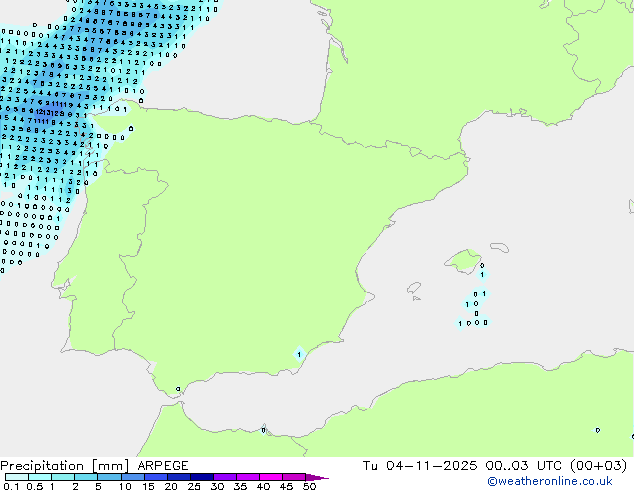The height and width of the screenshot is (490, 634).
Task: Click the '0' value near the Strait of Gibraltar
Action: coord(178,389)
